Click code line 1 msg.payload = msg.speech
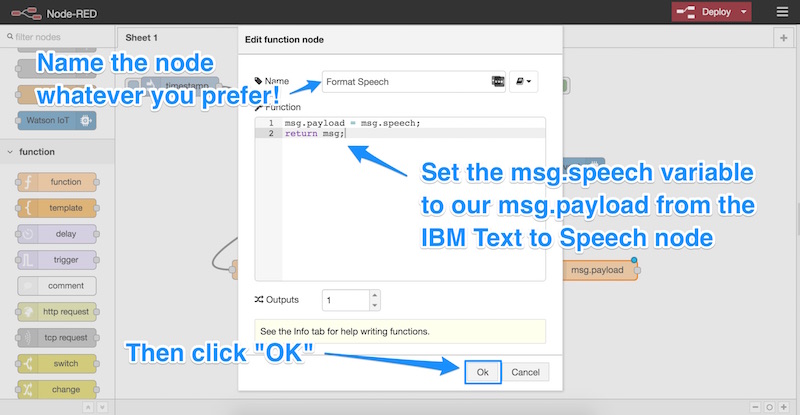The width and height of the screenshot is (800, 415). [x=352, y=123]
